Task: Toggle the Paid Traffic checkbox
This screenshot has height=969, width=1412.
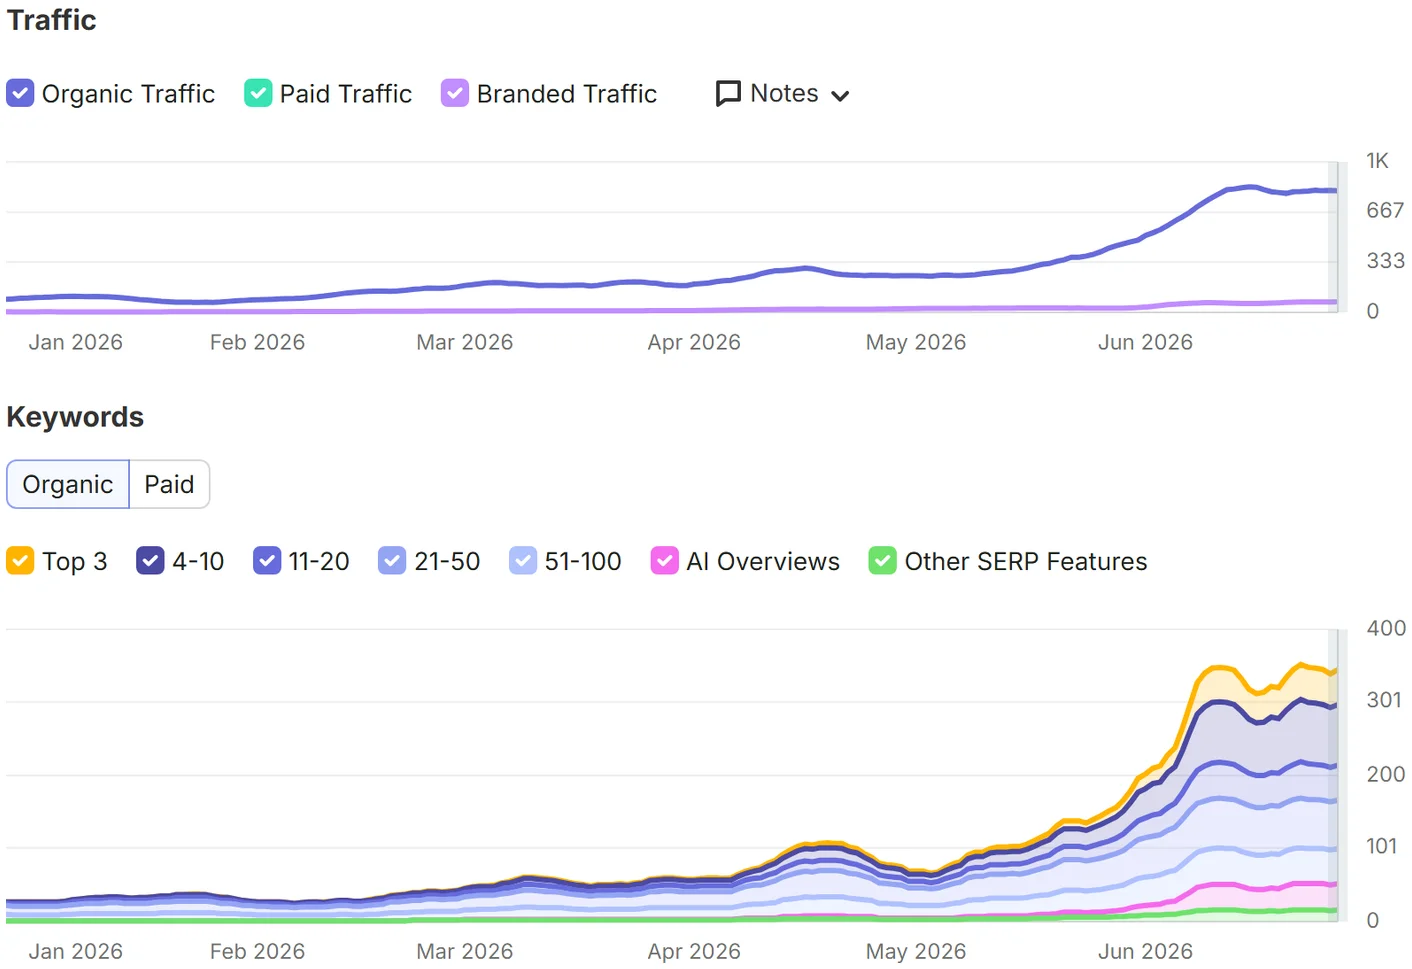Action: pyautogui.click(x=258, y=93)
